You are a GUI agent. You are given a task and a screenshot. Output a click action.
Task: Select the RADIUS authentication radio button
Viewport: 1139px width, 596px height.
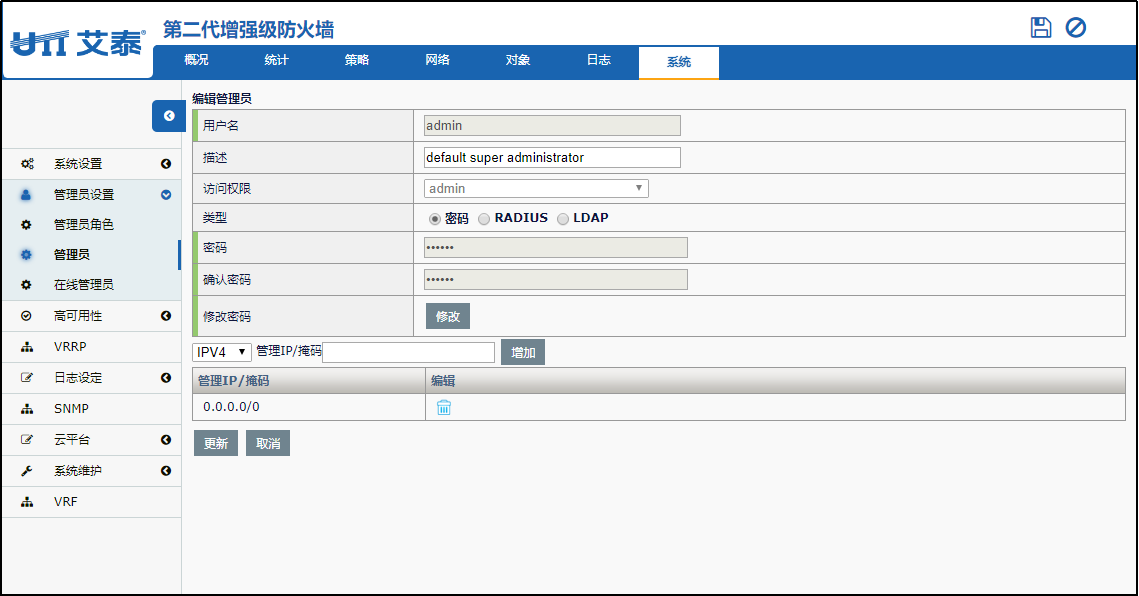(484, 219)
